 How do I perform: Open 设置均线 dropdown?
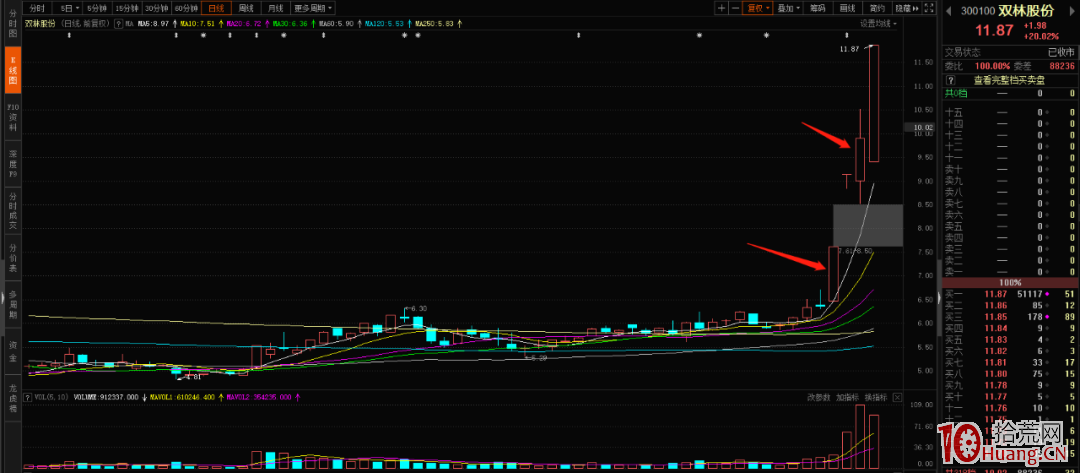click(x=878, y=23)
